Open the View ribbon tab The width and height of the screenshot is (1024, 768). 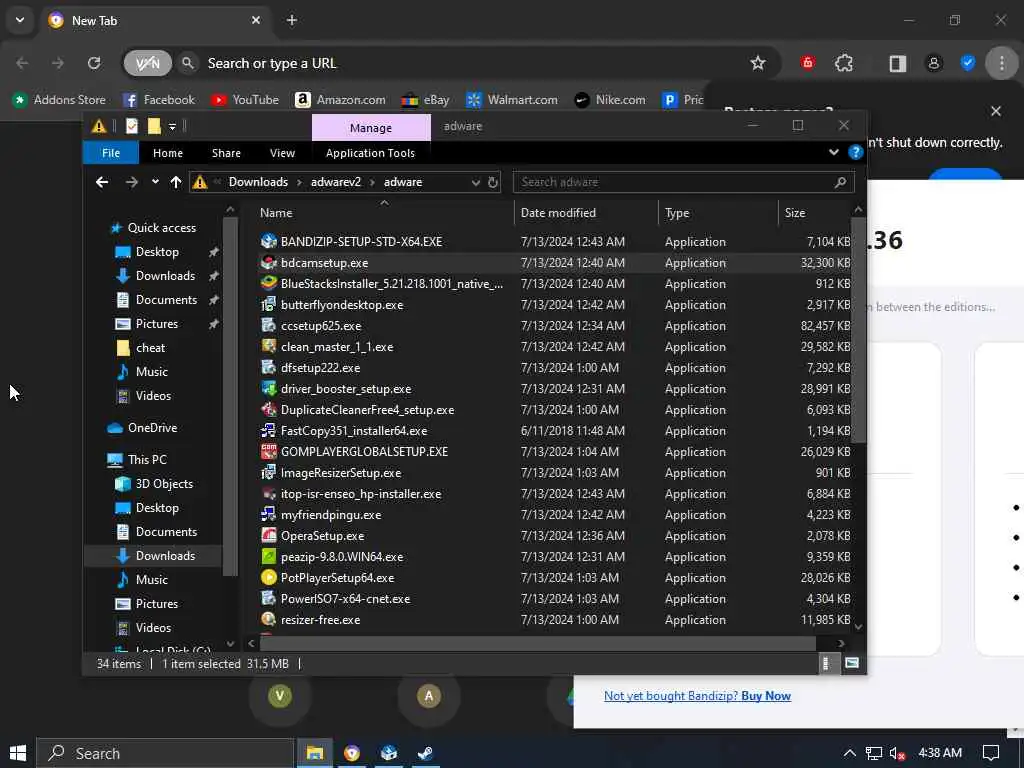[x=282, y=153]
